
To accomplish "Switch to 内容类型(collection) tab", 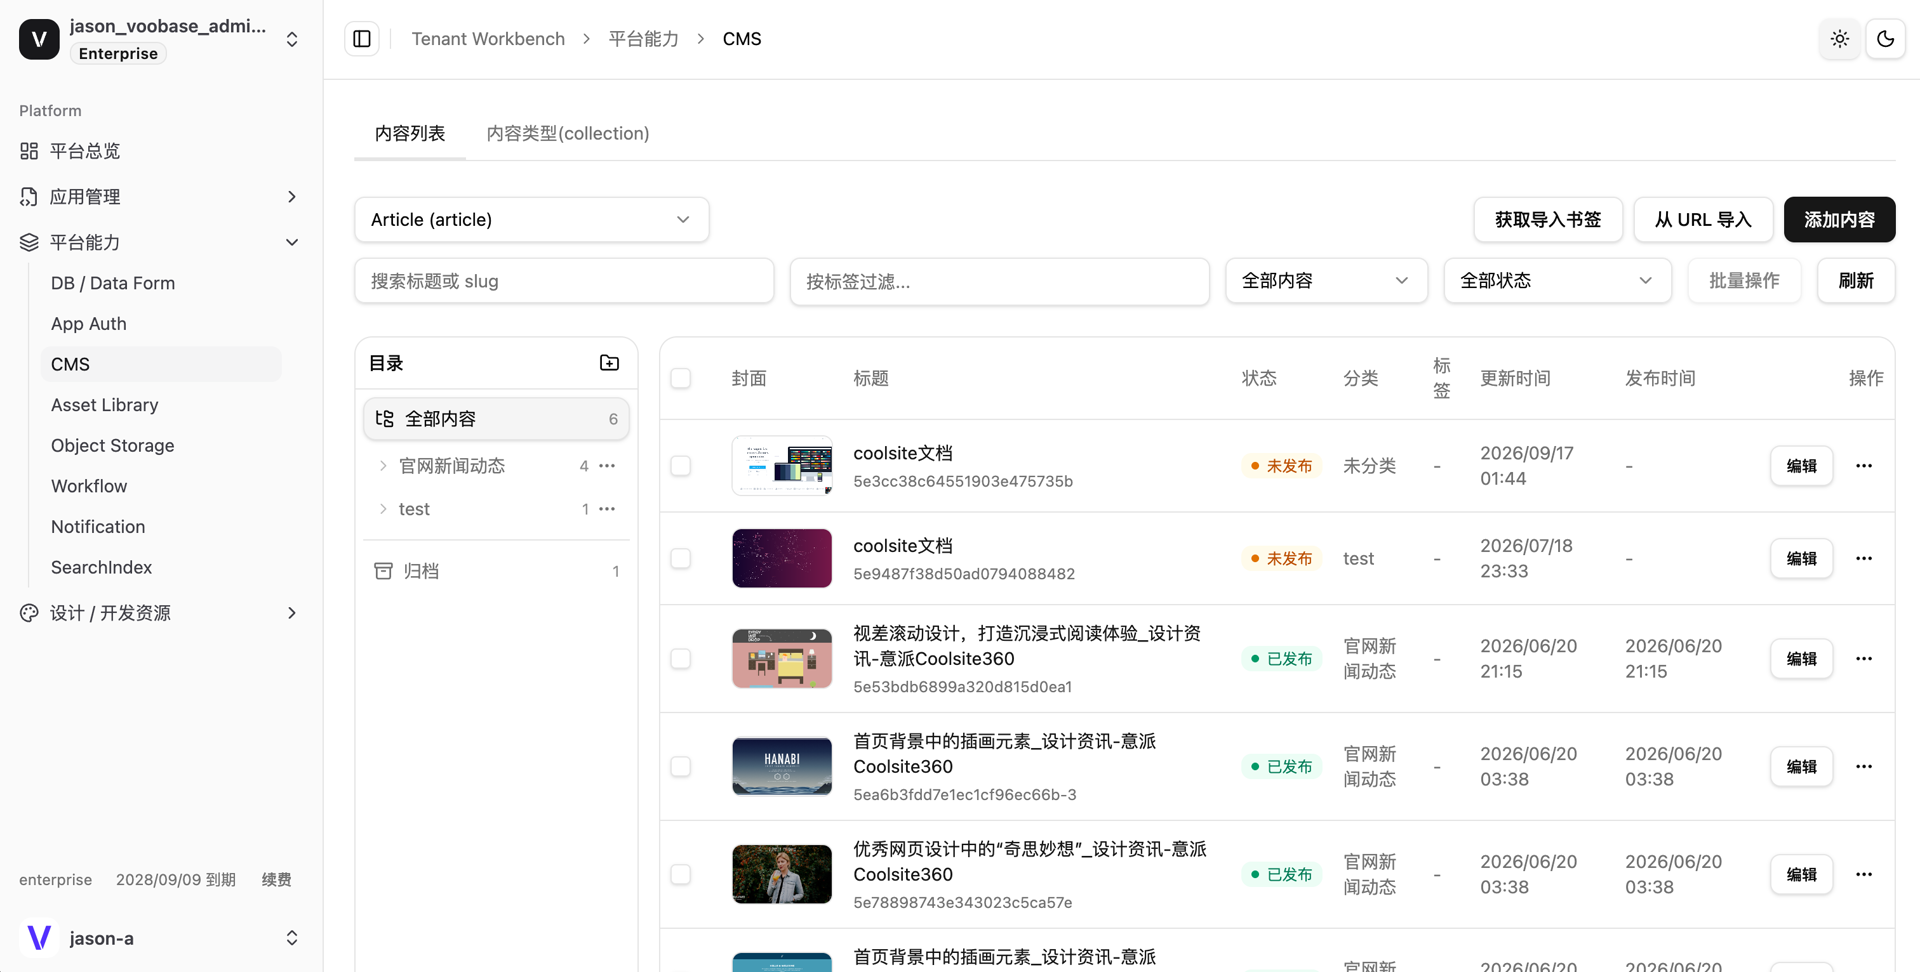I will pyautogui.click(x=568, y=134).
